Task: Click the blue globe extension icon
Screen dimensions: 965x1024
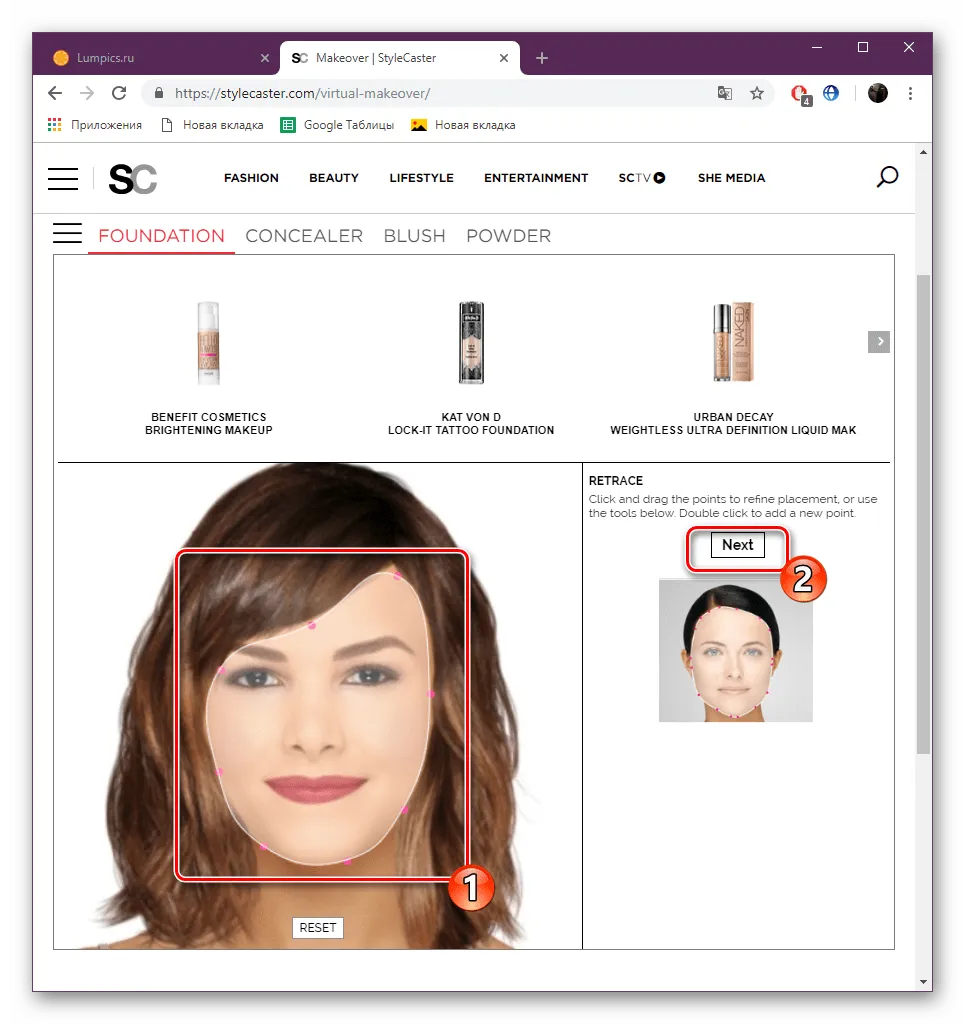Action: [831, 93]
